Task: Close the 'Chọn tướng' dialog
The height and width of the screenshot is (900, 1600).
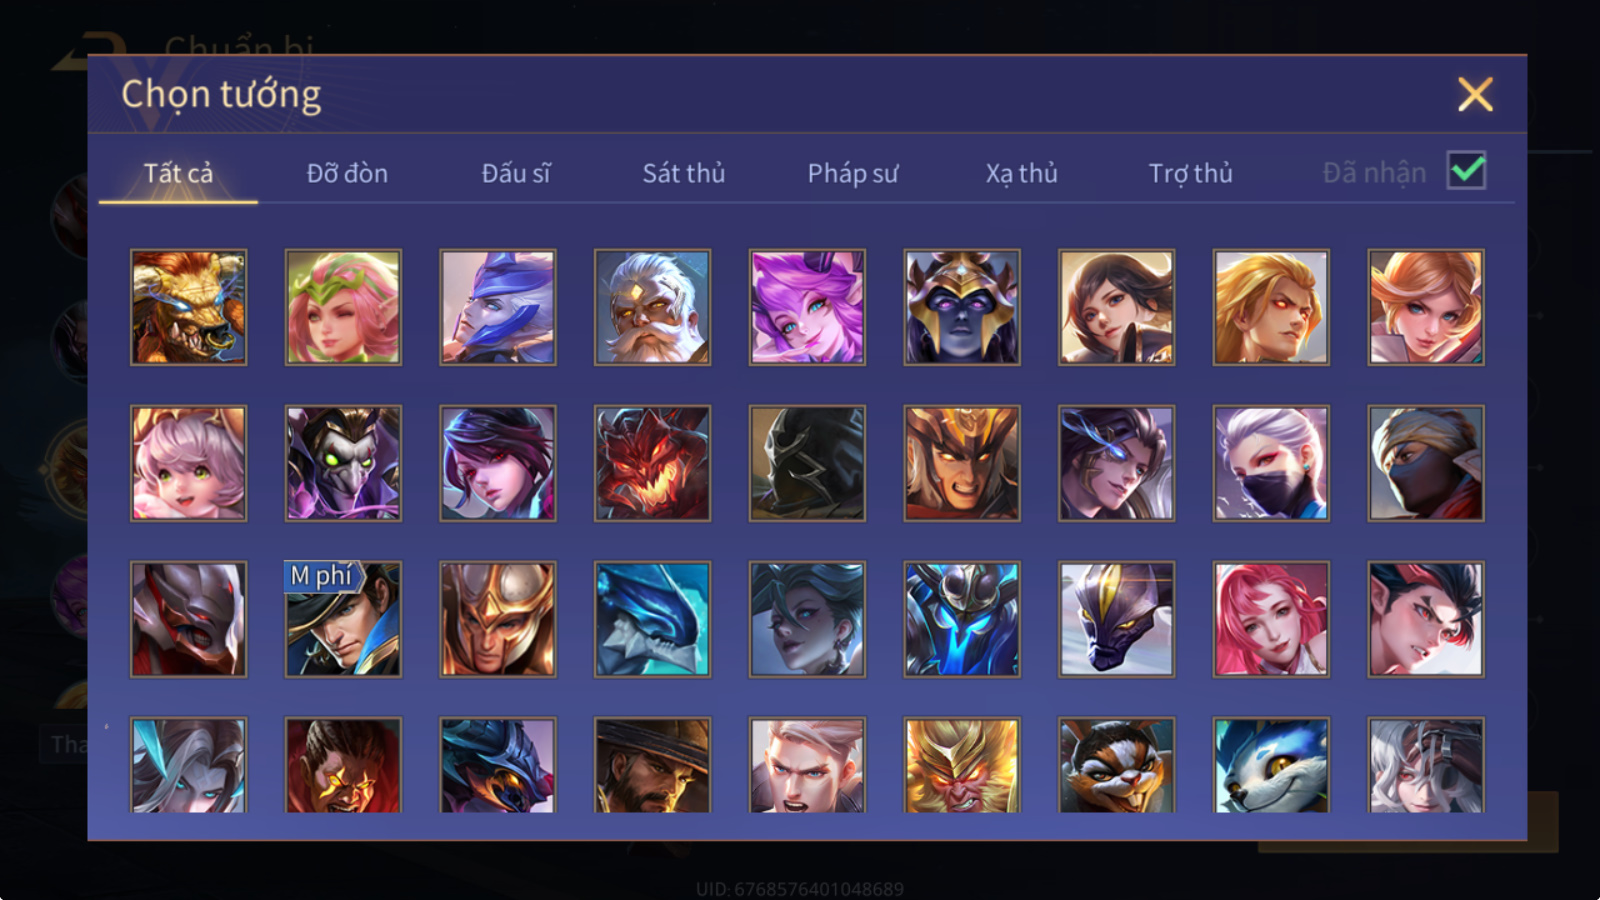Action: [x=1475, y=94]
